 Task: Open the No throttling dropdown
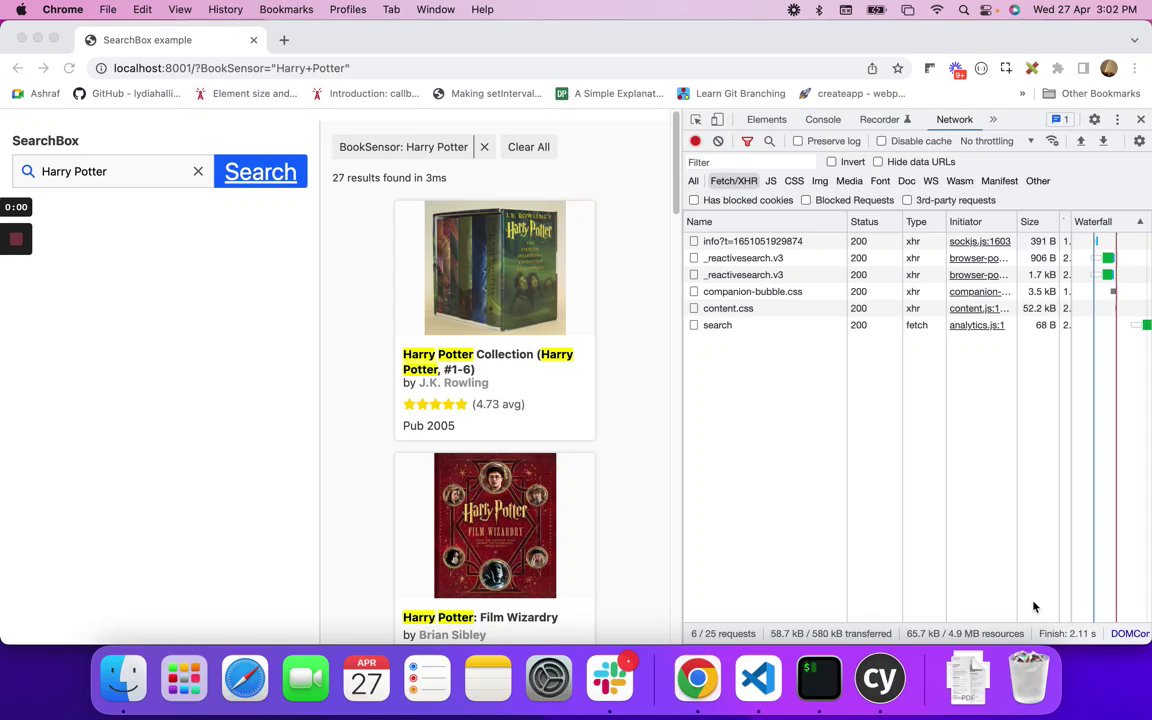tap(997, 141)
